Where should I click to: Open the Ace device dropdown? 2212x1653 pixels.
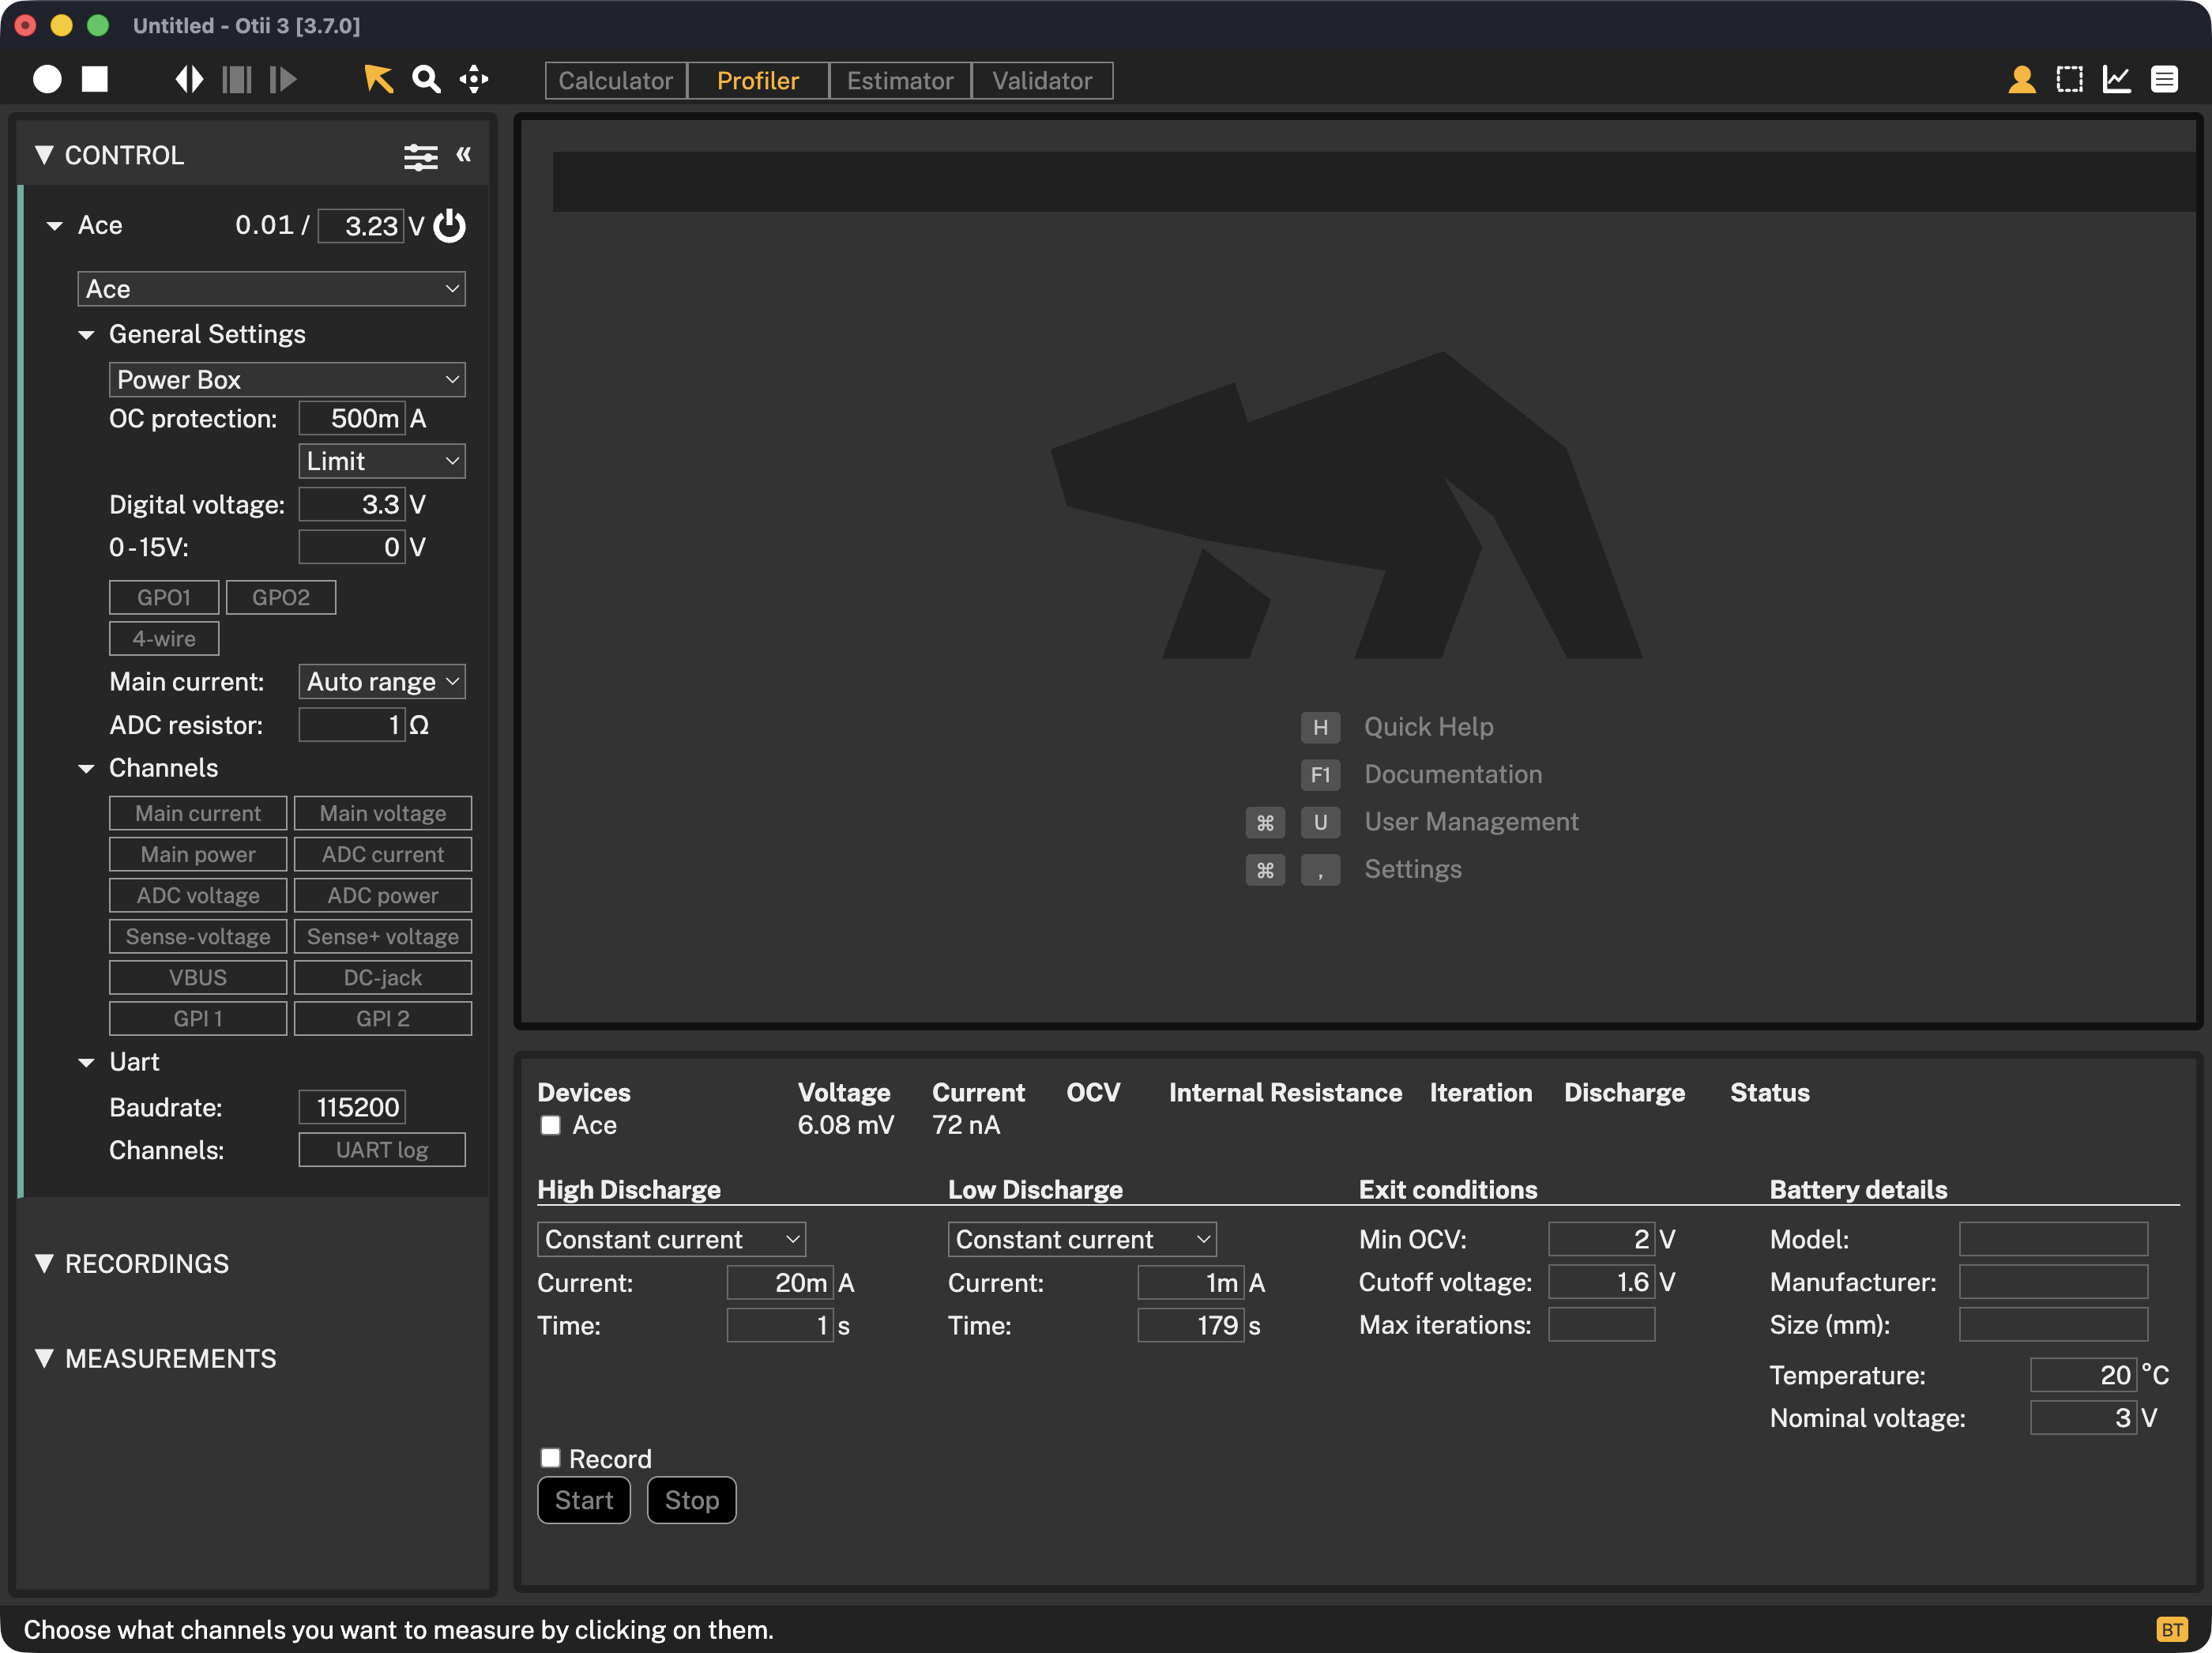click(x=272, y=289)
